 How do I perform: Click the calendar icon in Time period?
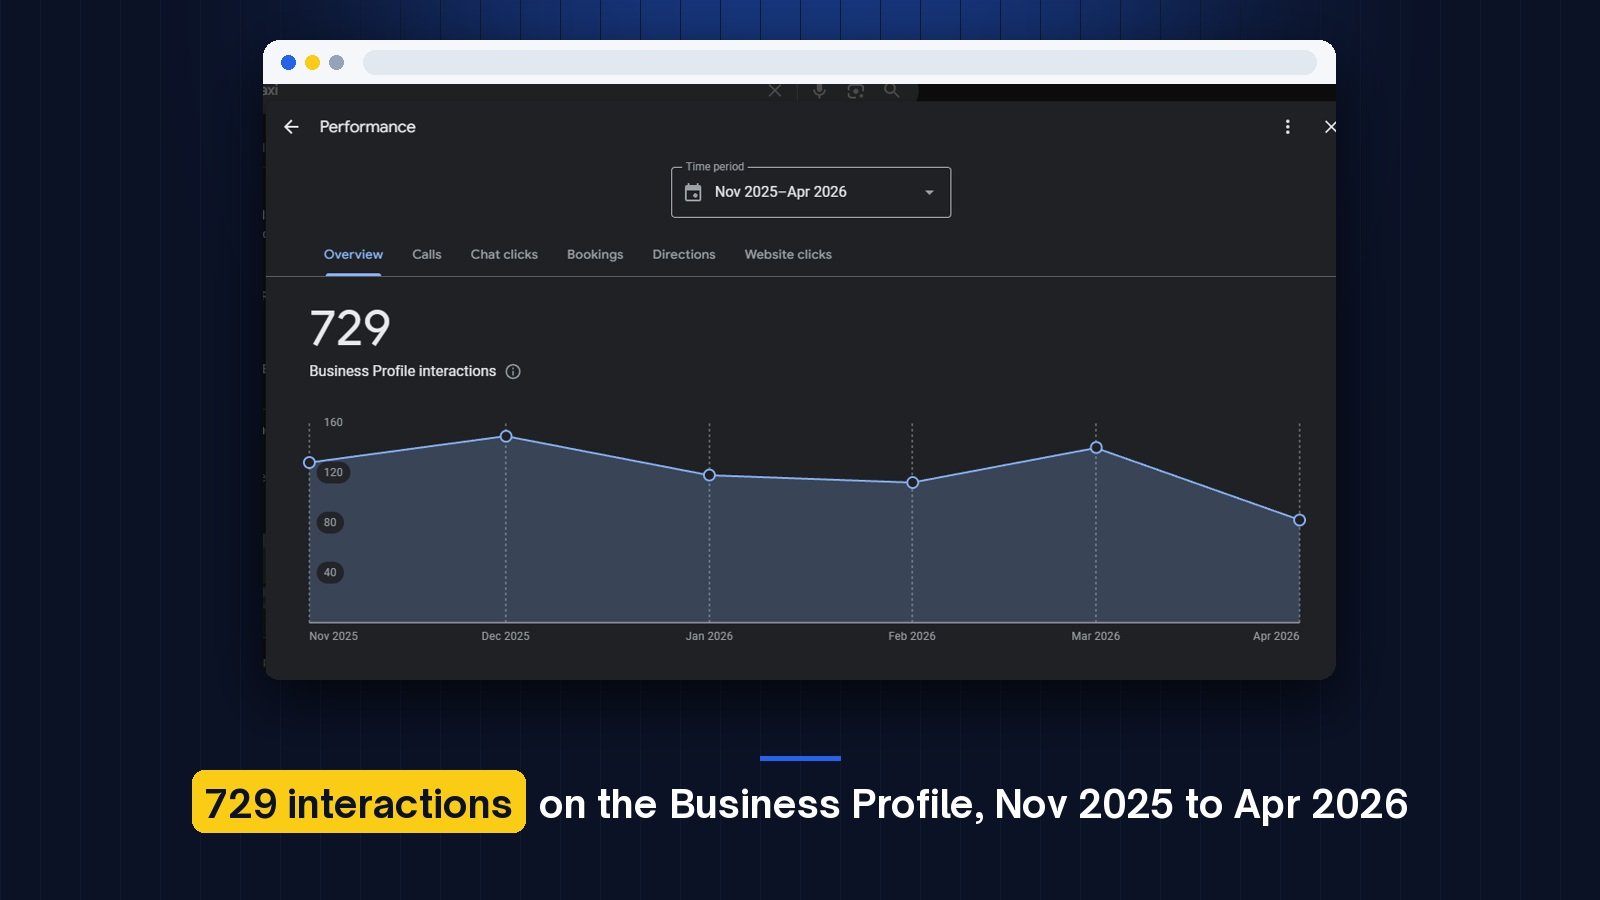(693, 192)
